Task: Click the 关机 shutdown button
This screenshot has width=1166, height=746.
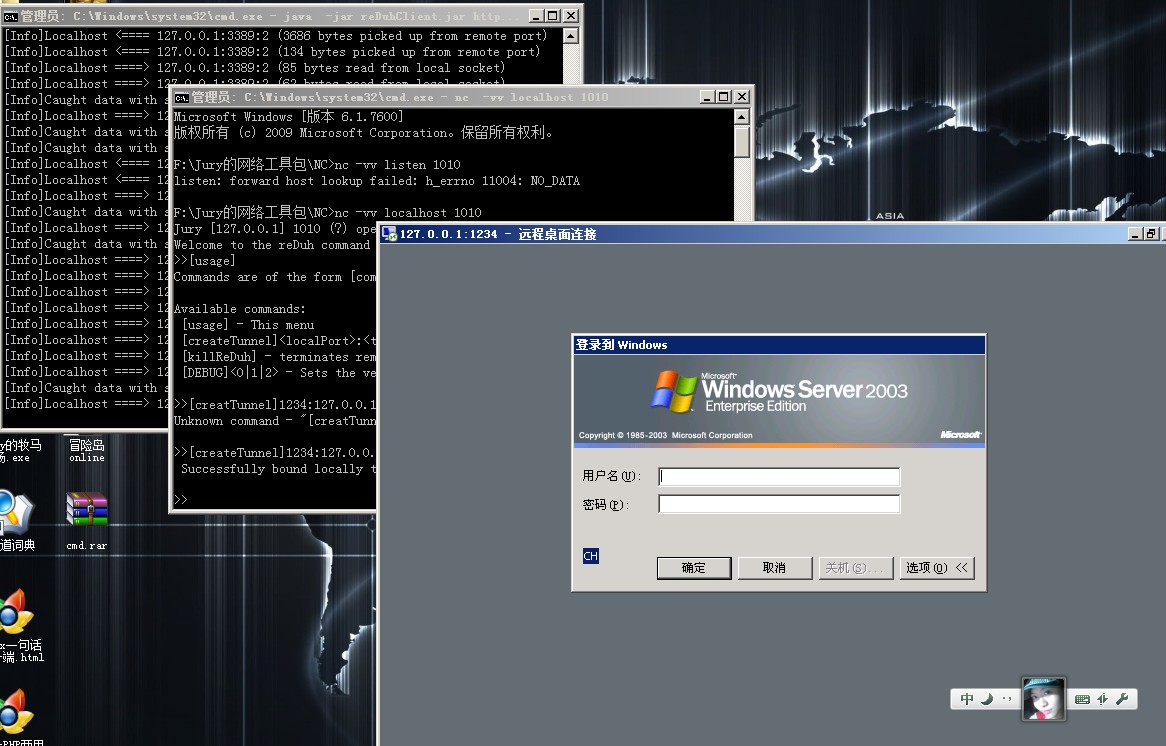Action: pyautogui.click(x=855, y=567)
